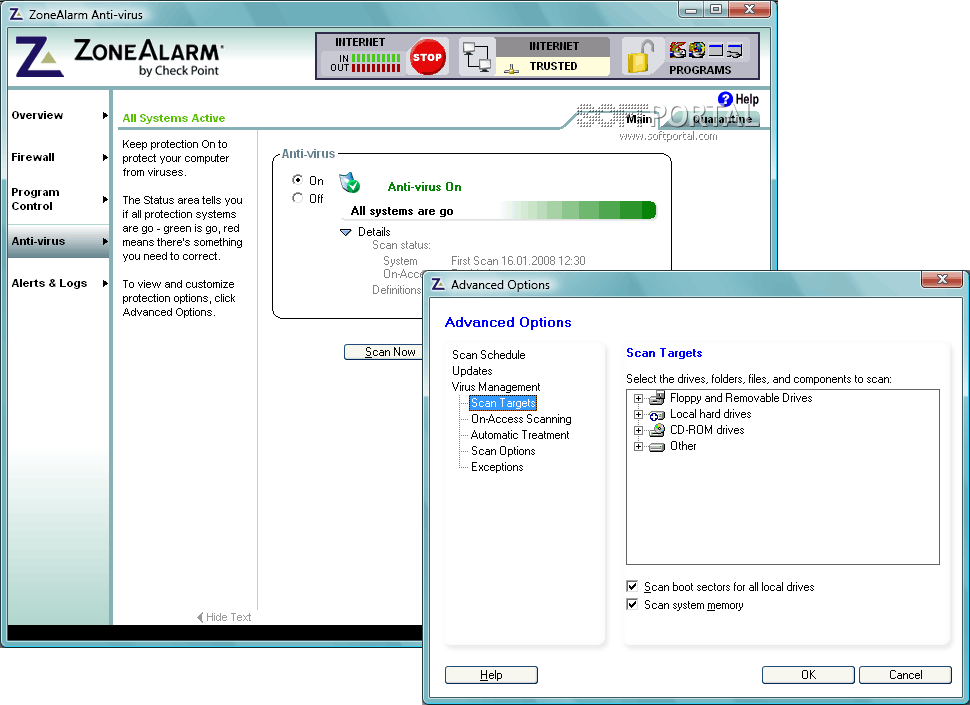
Task: Expand the Alerts & Logs sidebar arrow
Action: click(105, 283)
